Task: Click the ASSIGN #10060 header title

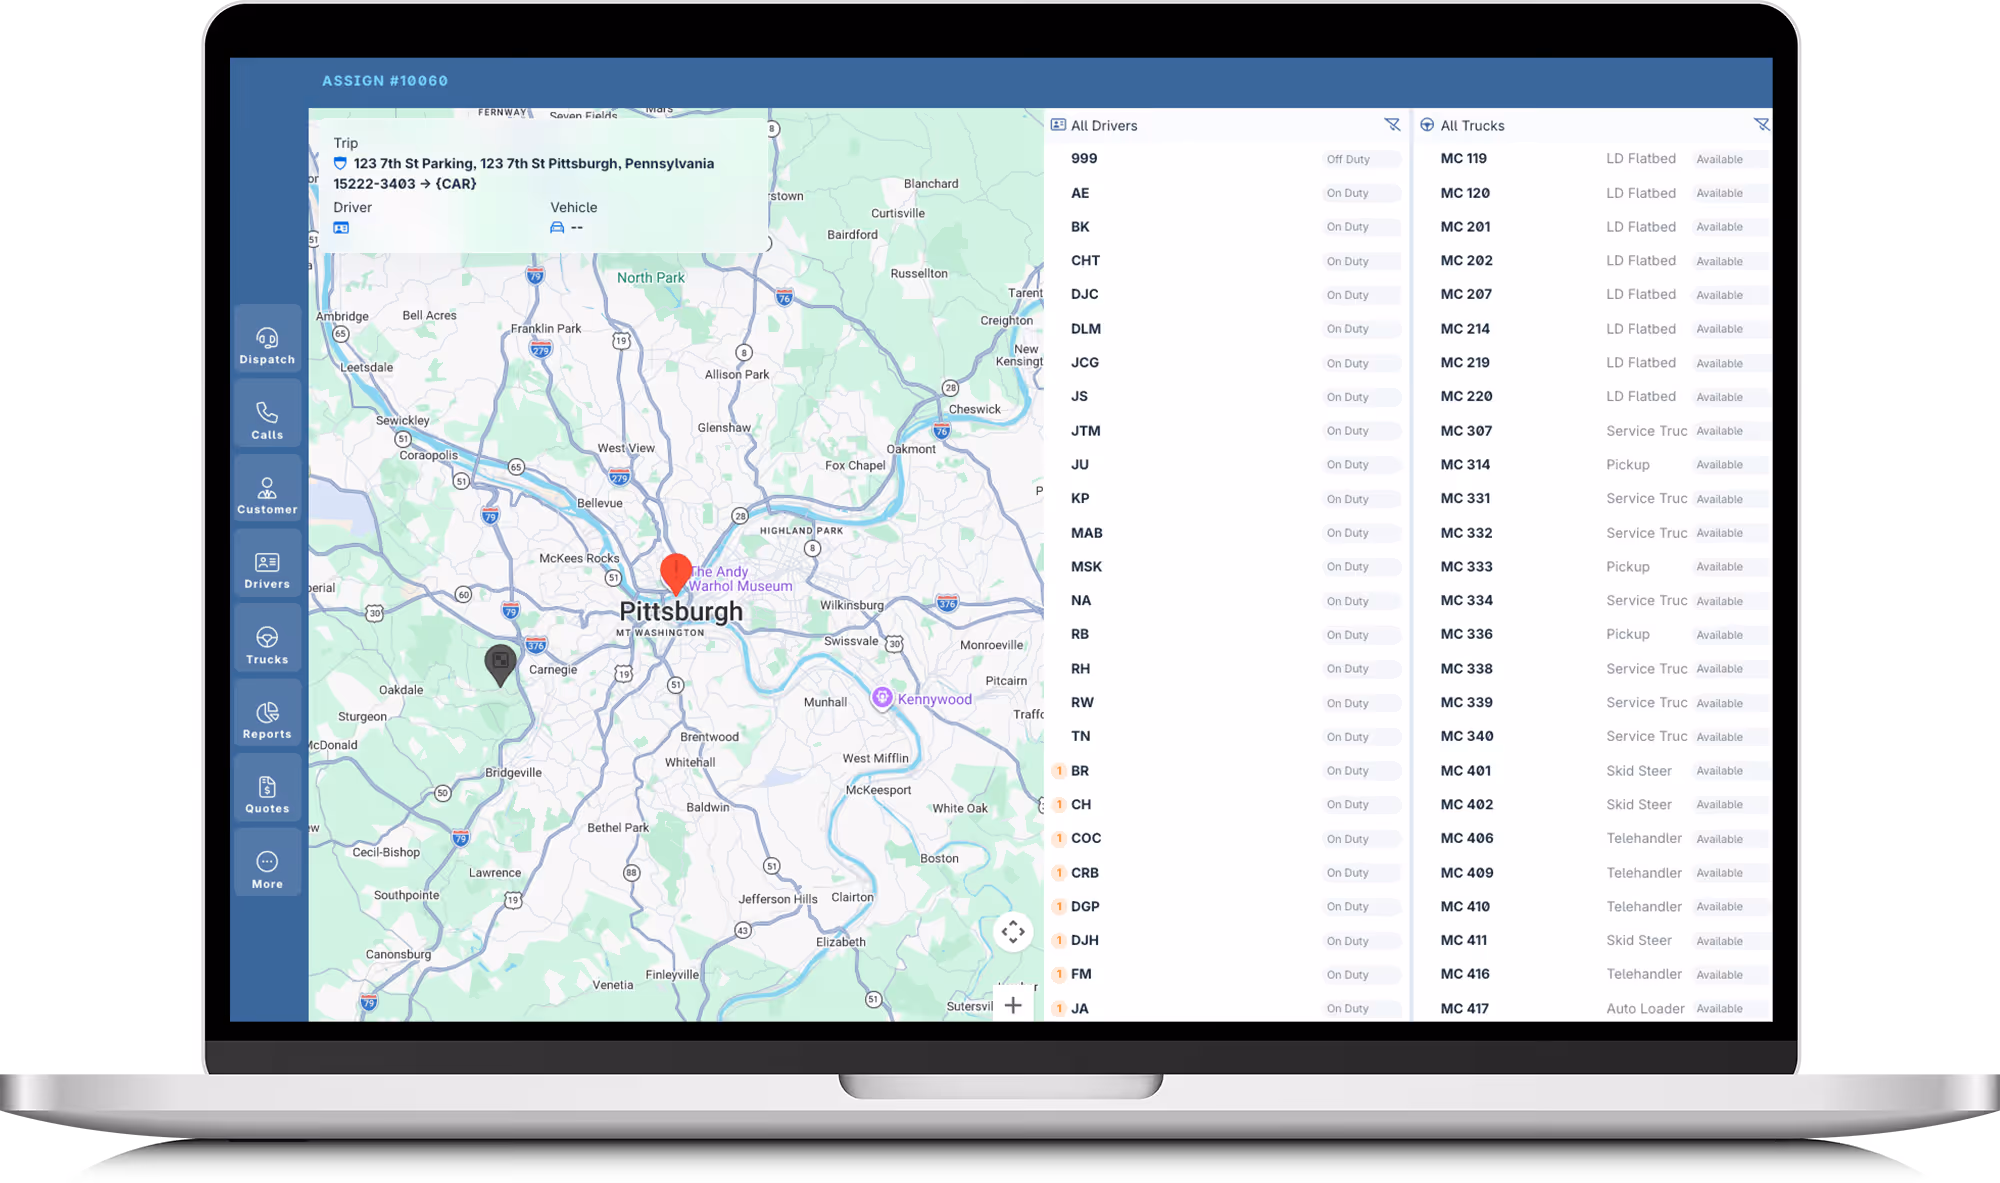Action: click(x=385, y=81)
